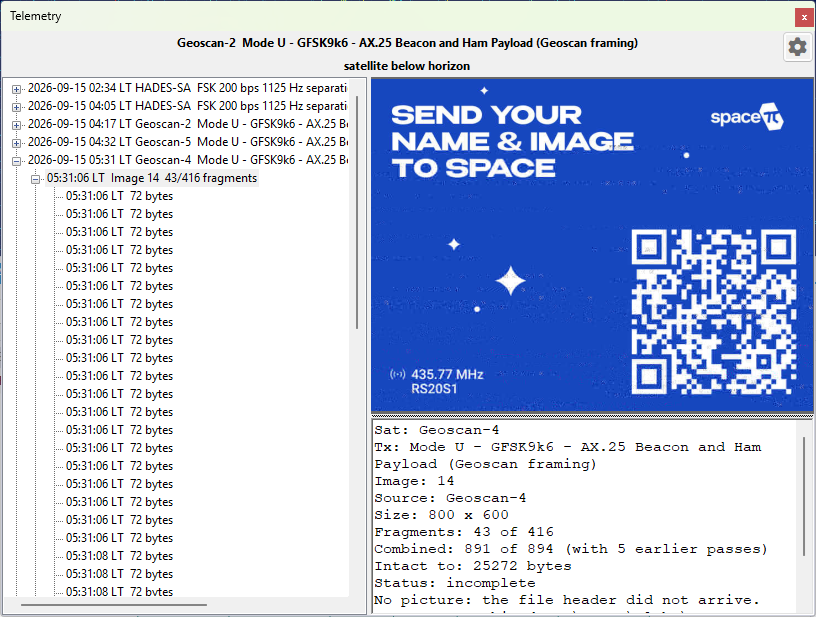Click the QR code in the image
The width and height of the screenshot is (816, 617).
pos(713,312)
